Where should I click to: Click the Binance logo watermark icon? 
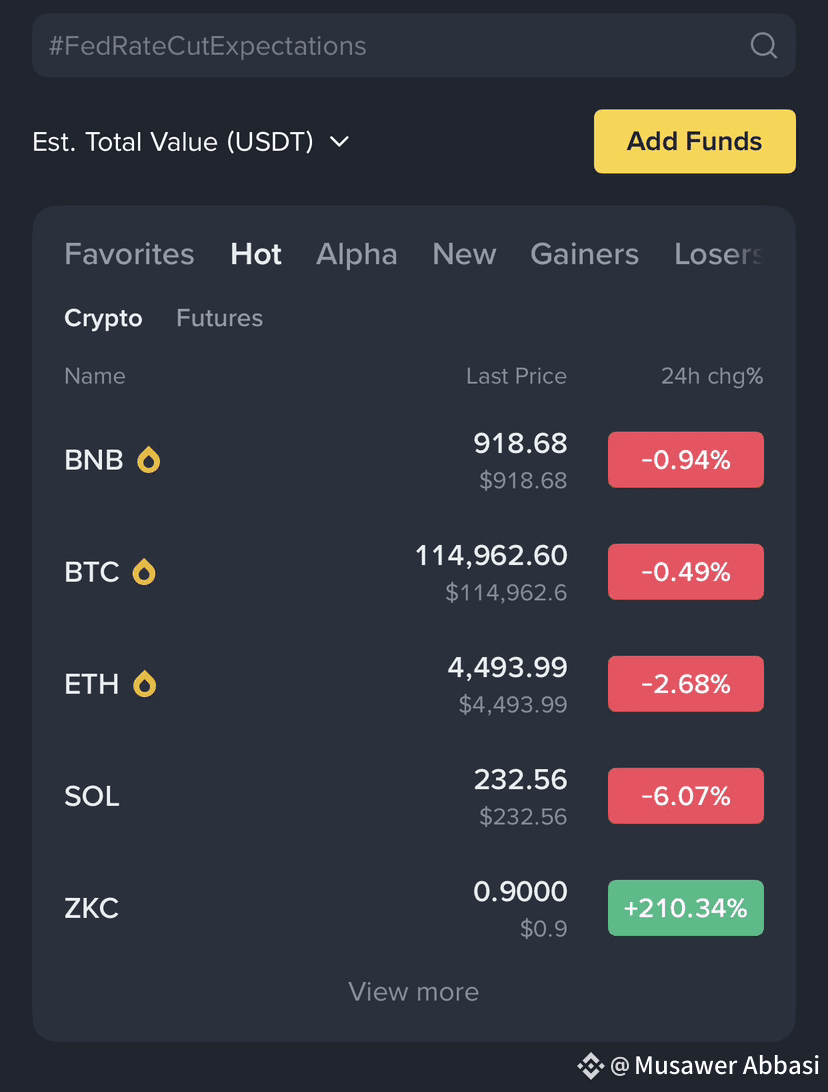591,1066
